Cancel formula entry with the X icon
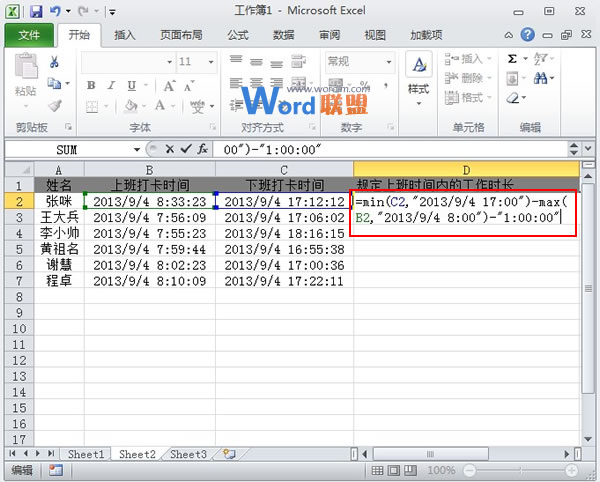 (x=169, y=148)
